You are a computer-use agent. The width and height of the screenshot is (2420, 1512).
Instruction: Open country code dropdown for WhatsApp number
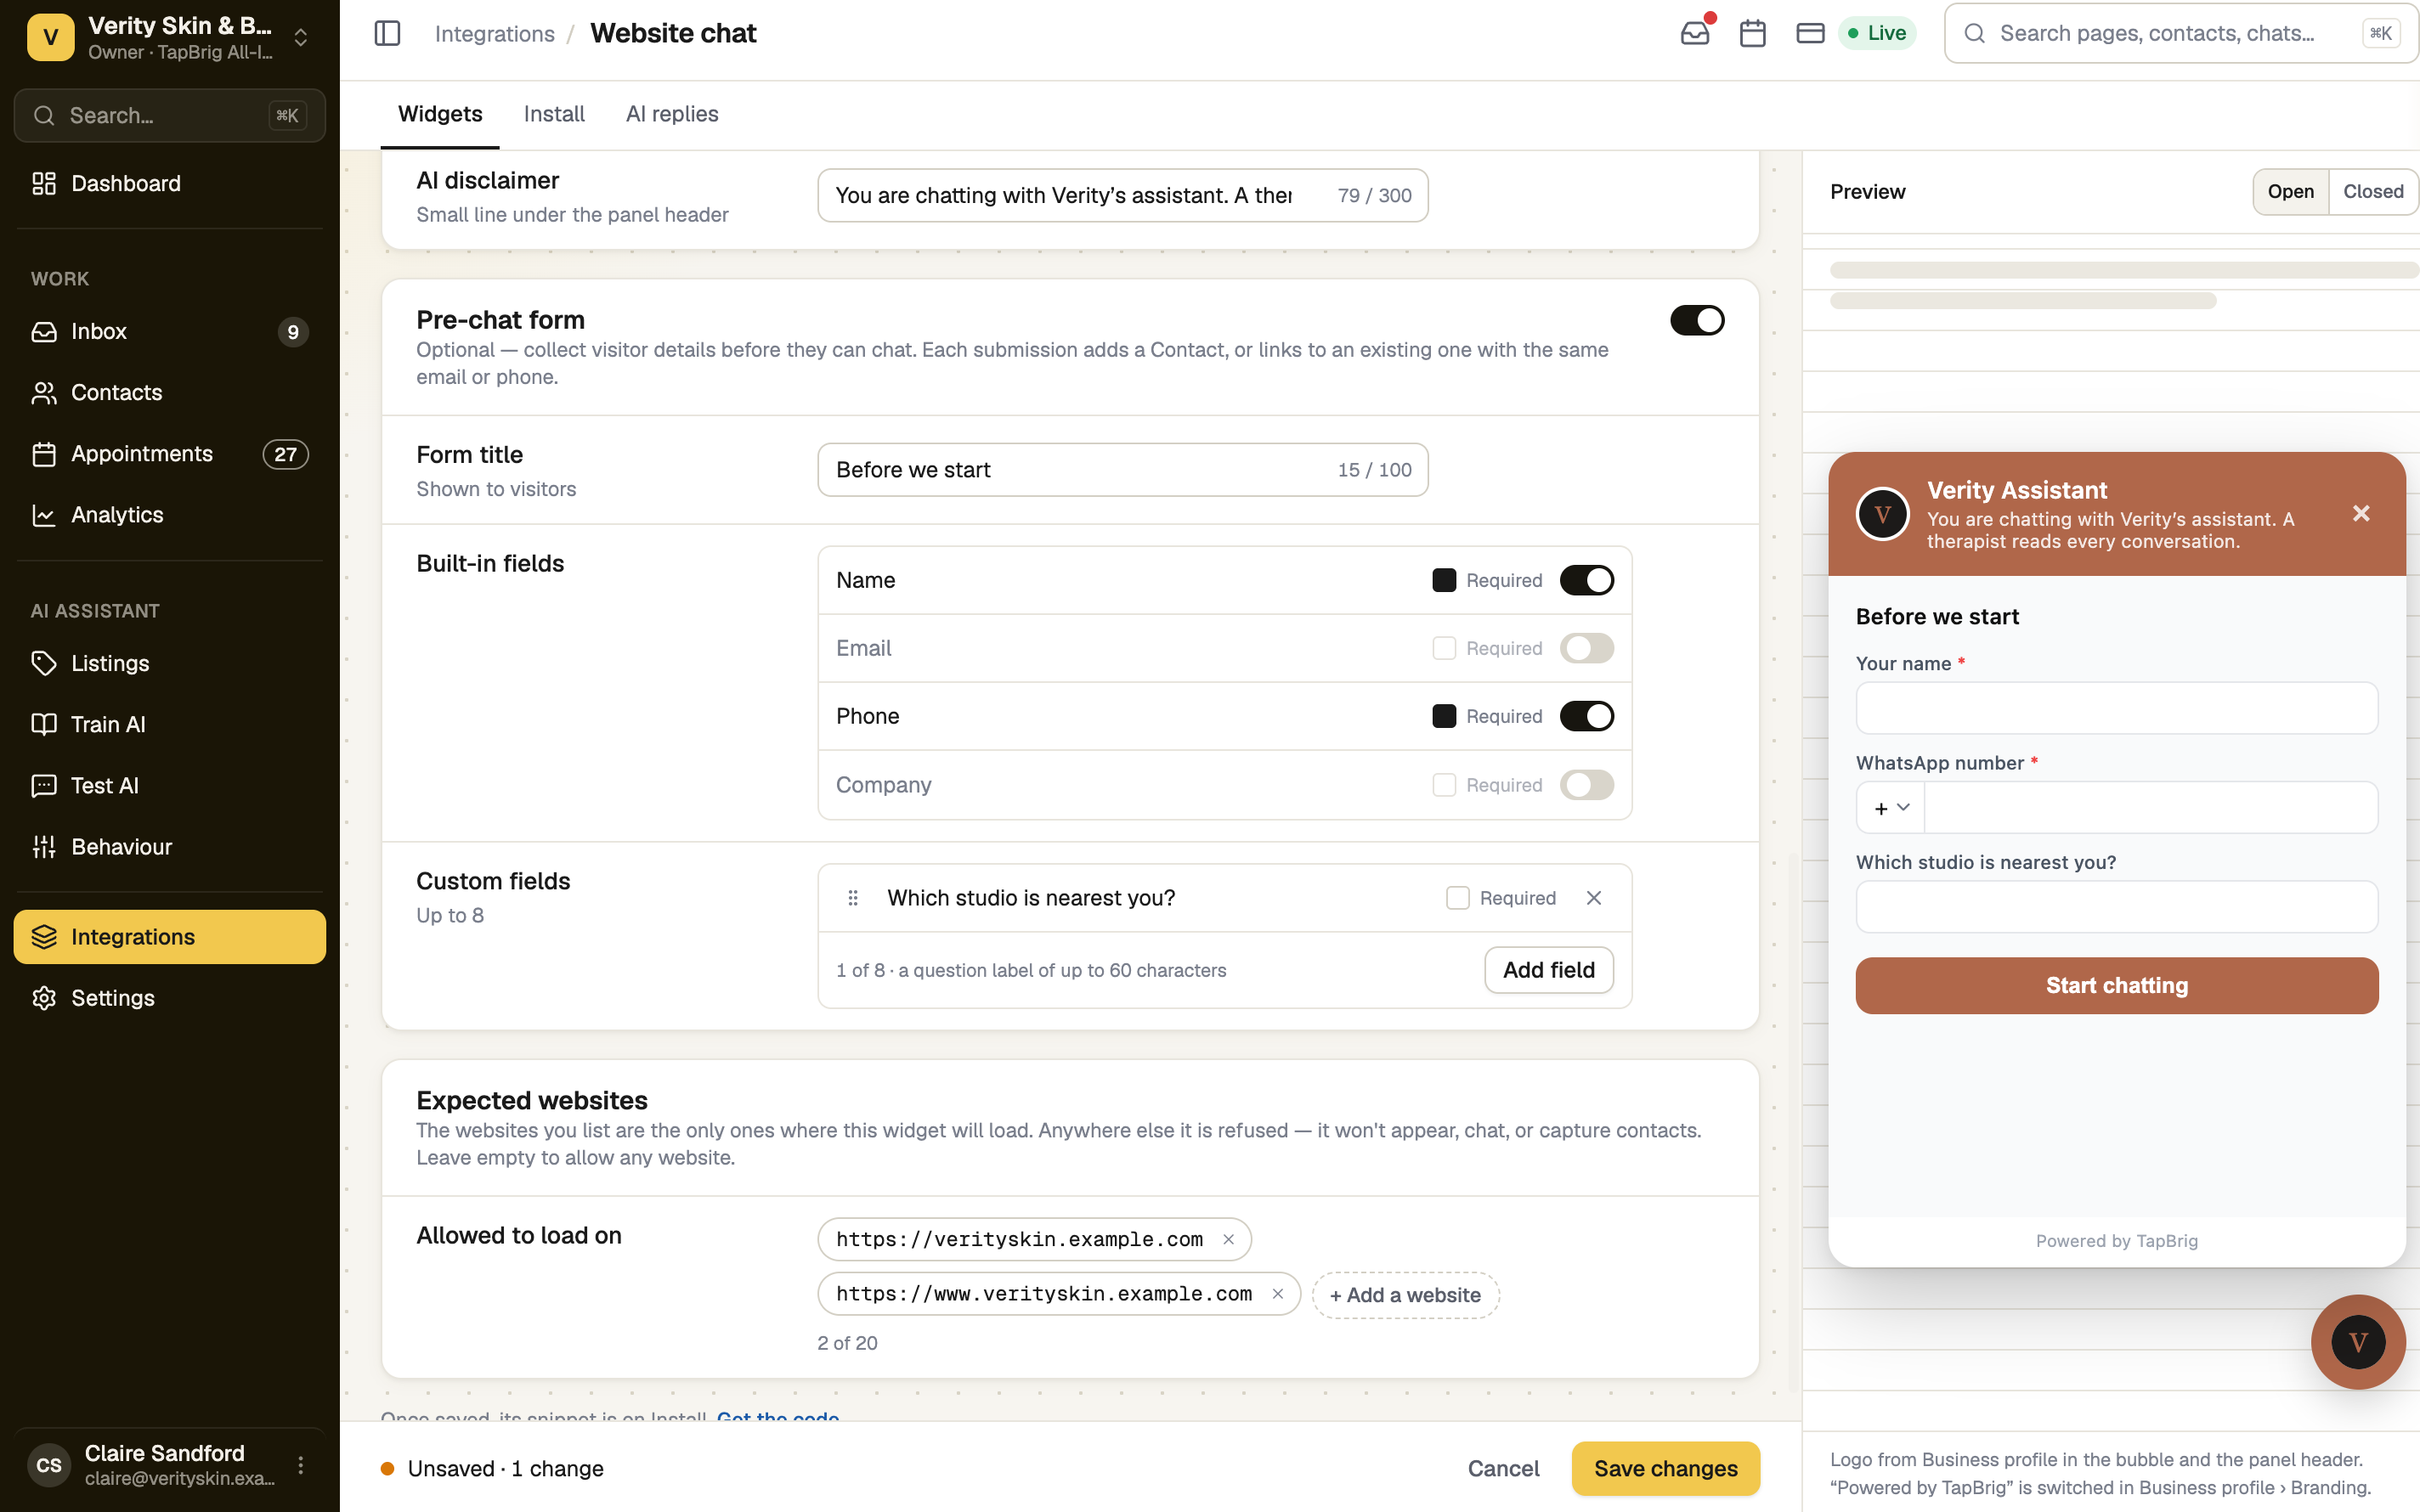coord(1890,808)
